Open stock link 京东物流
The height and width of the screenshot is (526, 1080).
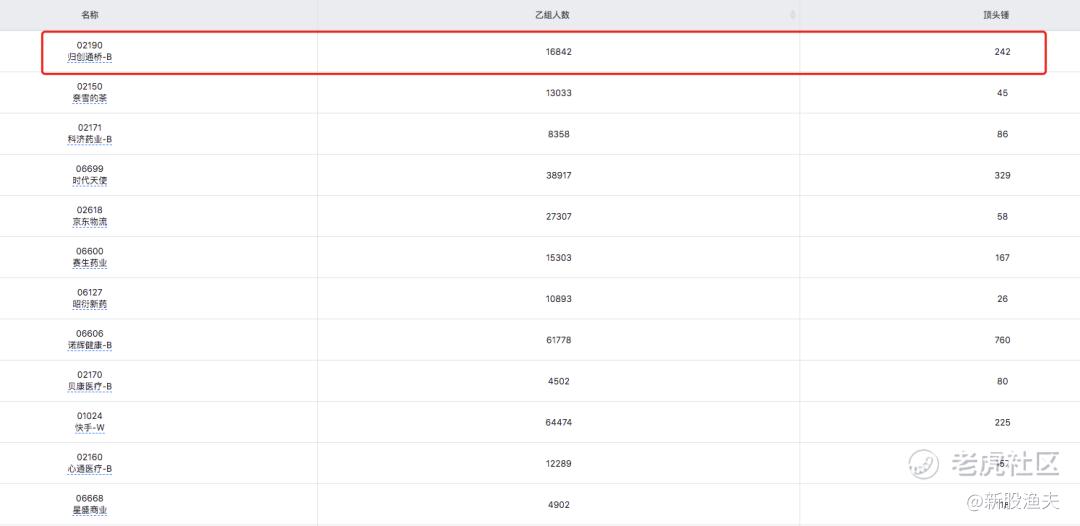click(89, 222)
